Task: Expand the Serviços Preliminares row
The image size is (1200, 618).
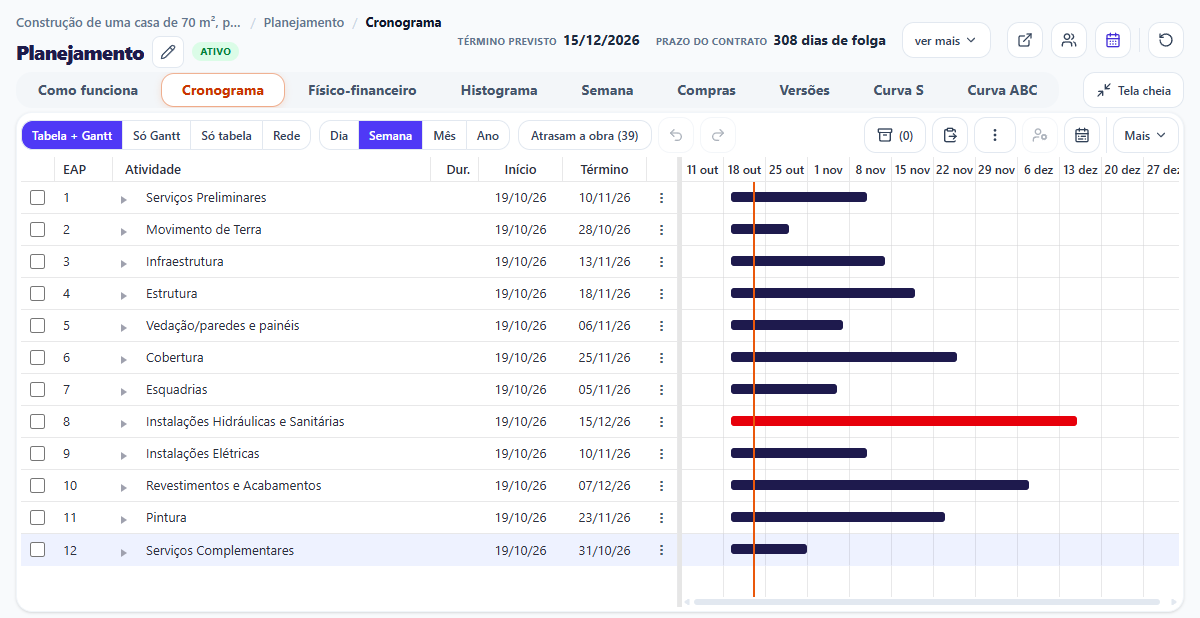Action: (x=124, y=199)
